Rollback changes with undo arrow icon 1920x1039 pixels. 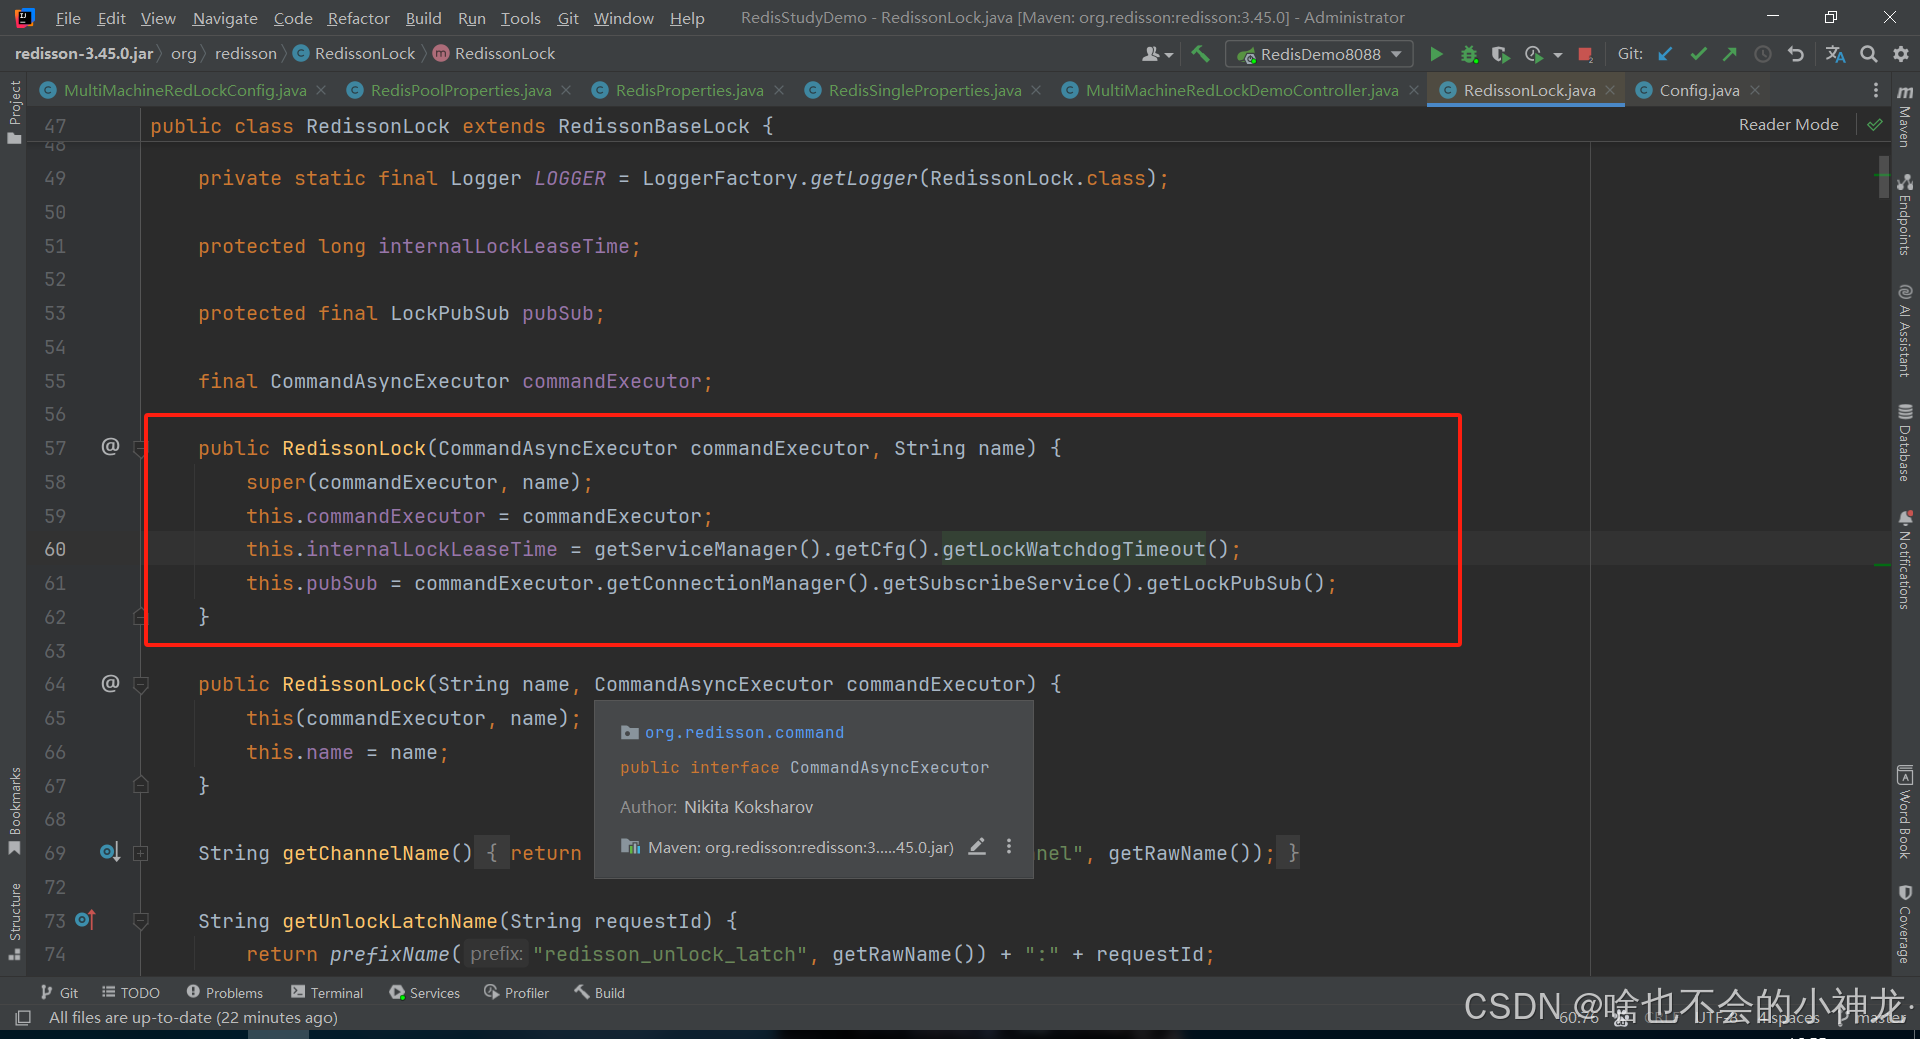(1796, 54)
